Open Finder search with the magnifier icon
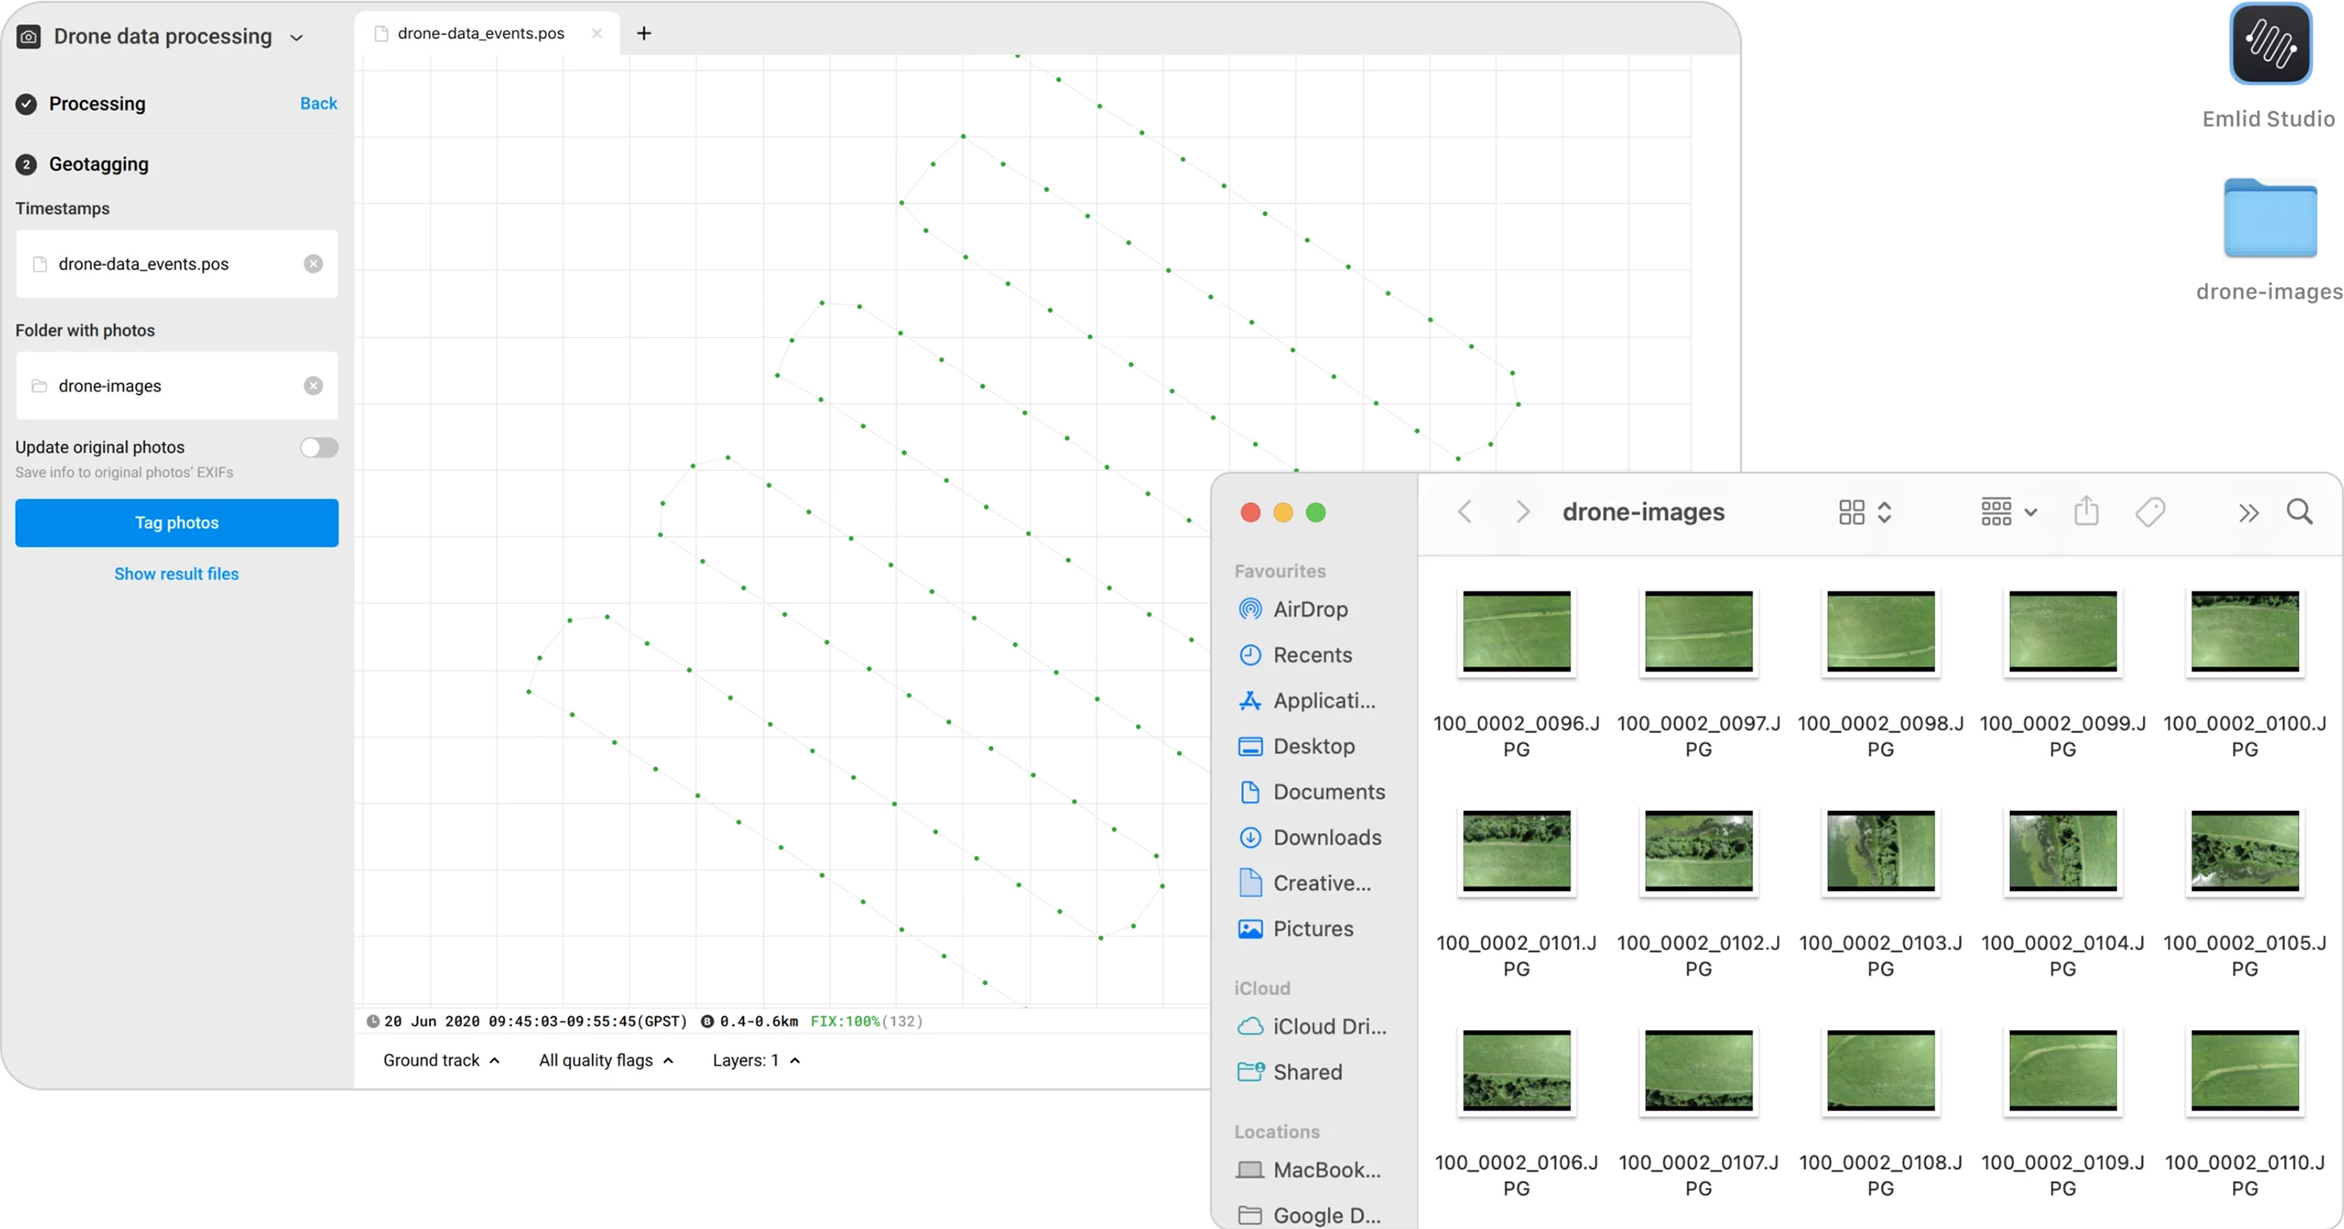 tap(2300, 511)
